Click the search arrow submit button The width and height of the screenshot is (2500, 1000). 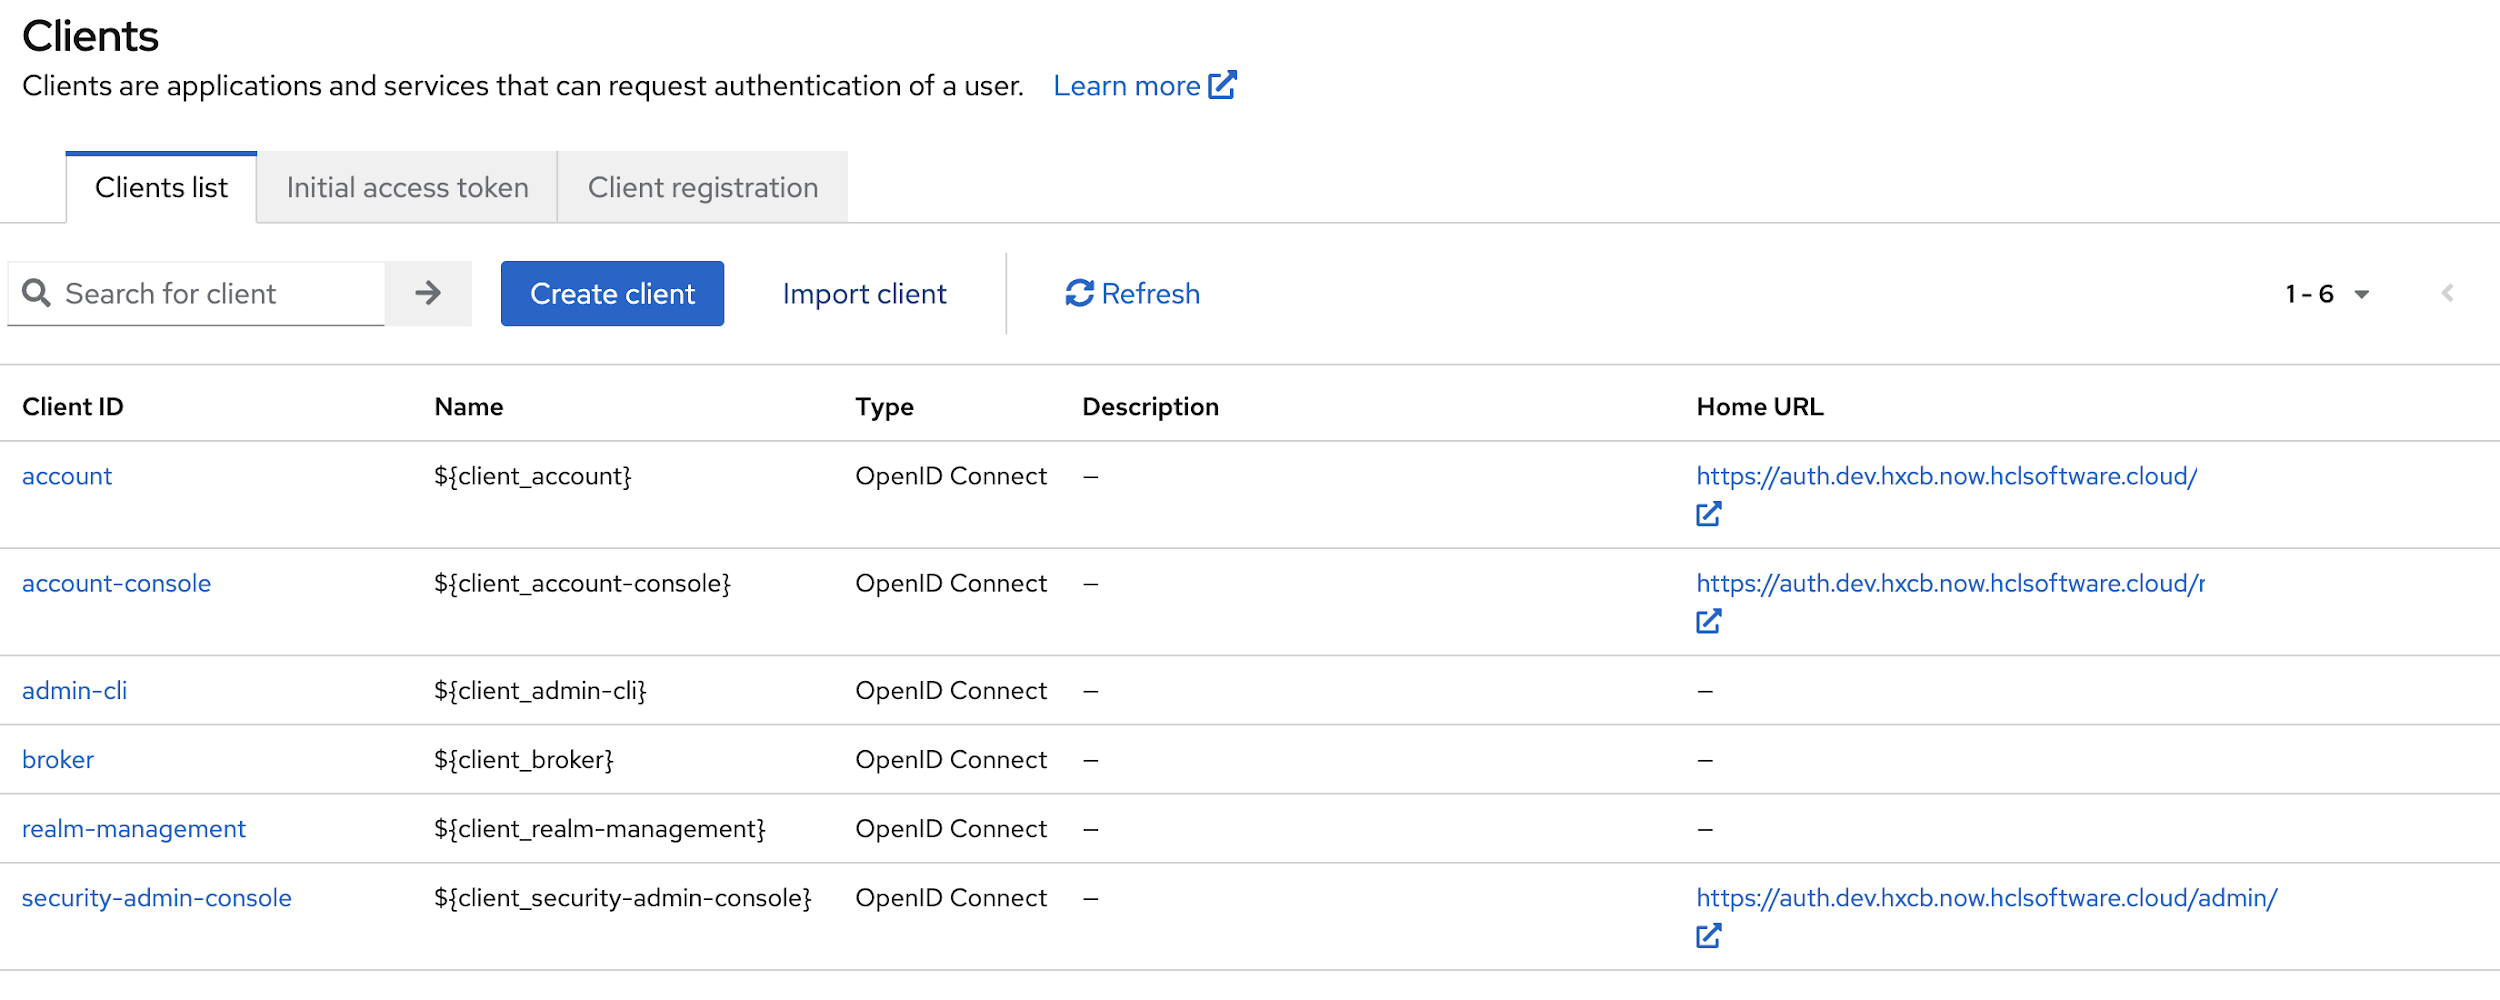(x=428, y=293)
